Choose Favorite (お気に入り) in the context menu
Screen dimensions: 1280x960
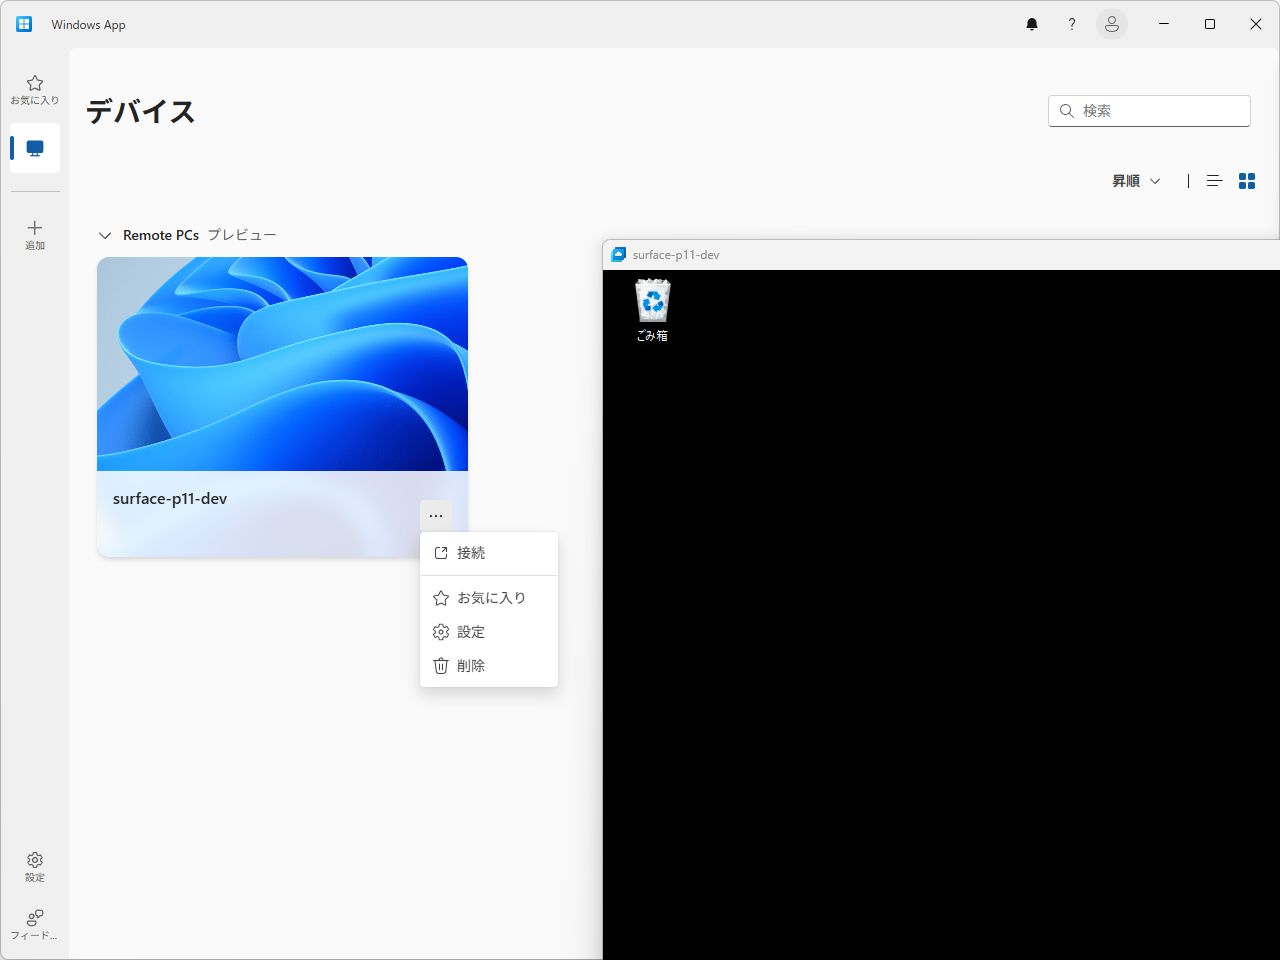pyautogui.click(x=489, y=598)
